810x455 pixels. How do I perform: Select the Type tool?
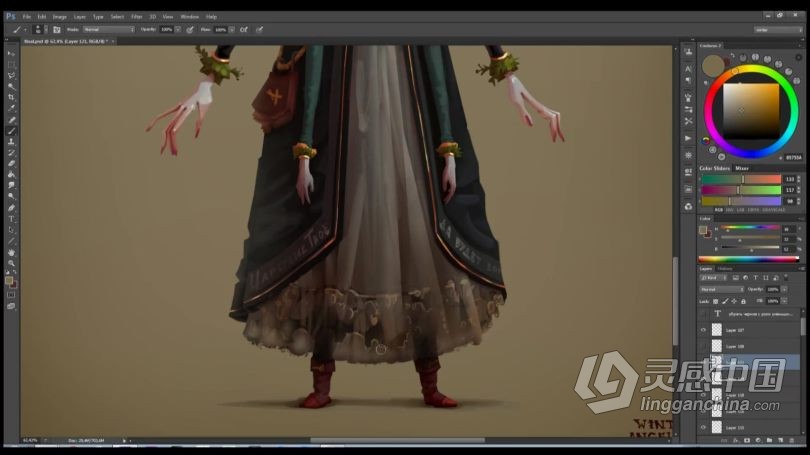click(x=11, y=219)
